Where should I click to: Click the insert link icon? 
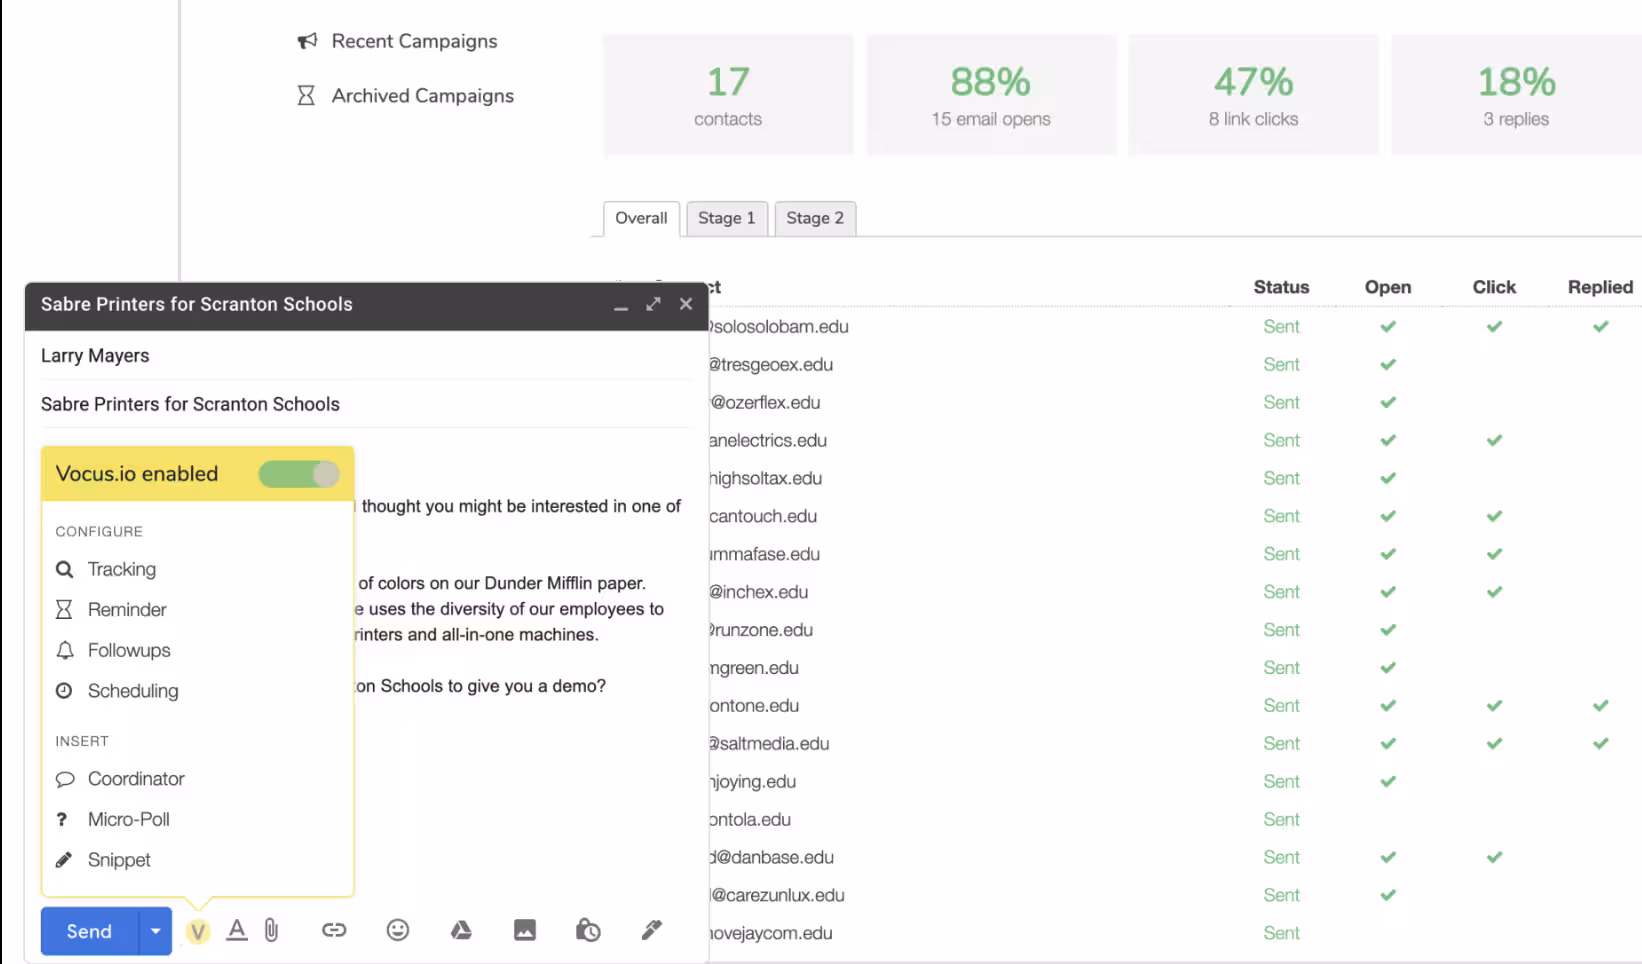coord(334,931)
